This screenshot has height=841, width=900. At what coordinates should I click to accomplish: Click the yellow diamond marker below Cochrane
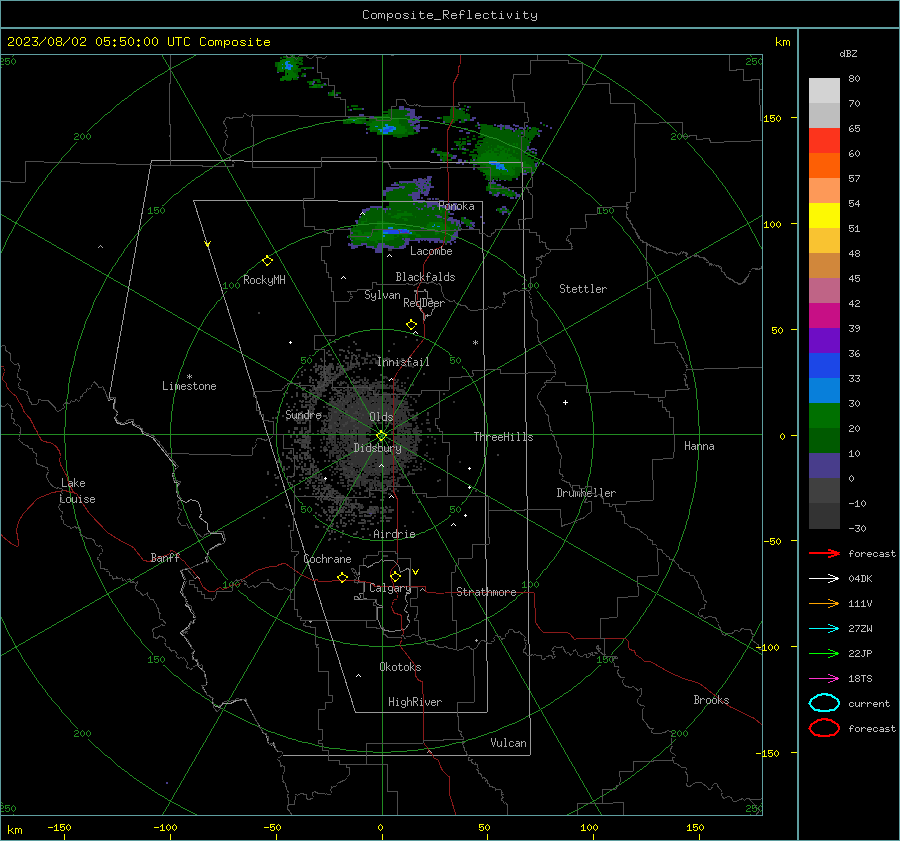tap(342, 578)
